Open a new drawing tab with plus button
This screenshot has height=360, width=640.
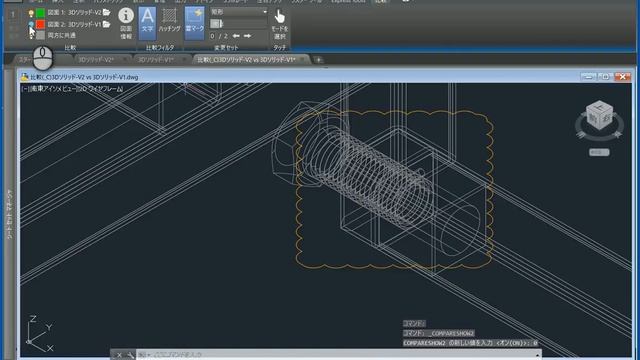coord(318,60)
